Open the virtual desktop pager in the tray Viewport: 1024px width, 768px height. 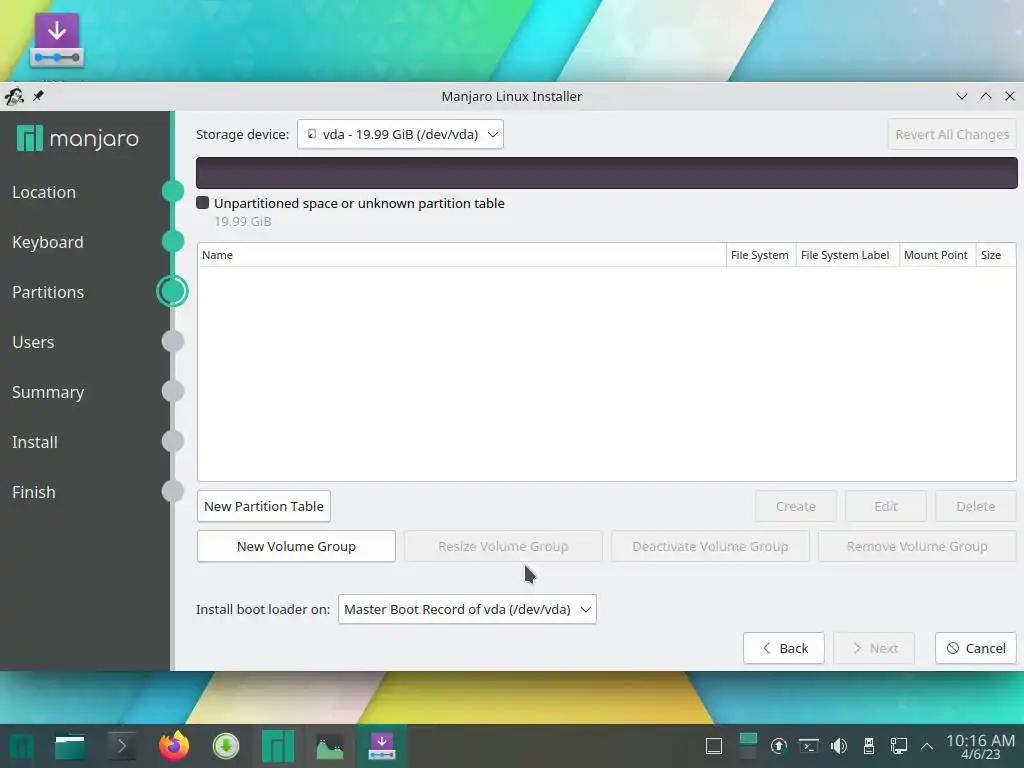coord(748,746)
